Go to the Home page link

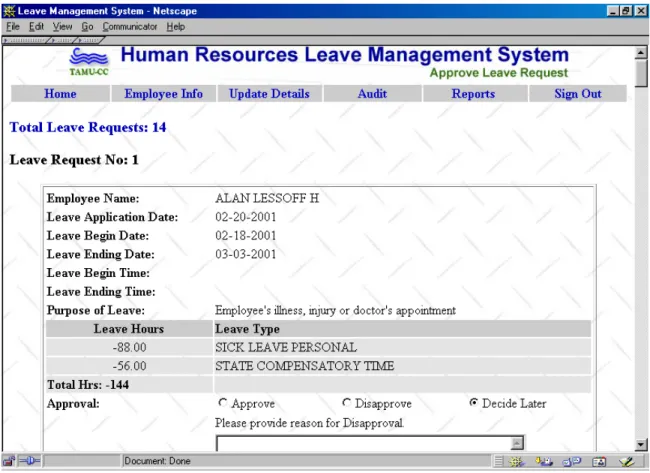click(x=61, y=94)
